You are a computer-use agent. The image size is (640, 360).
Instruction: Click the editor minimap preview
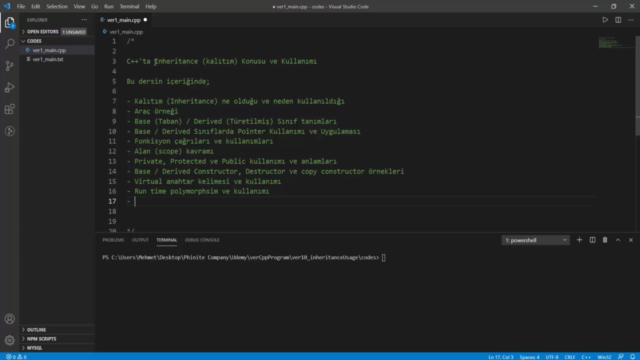point(616,42)
